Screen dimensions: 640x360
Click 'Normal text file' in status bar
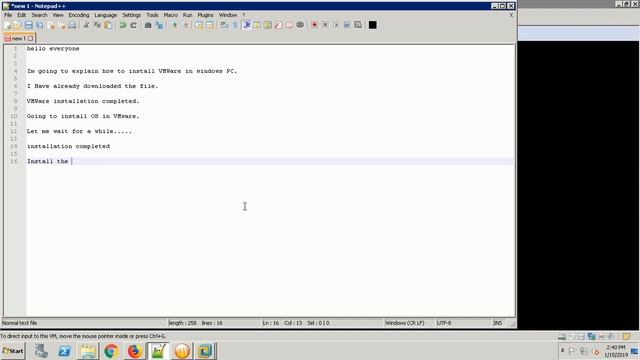(20, 323)
